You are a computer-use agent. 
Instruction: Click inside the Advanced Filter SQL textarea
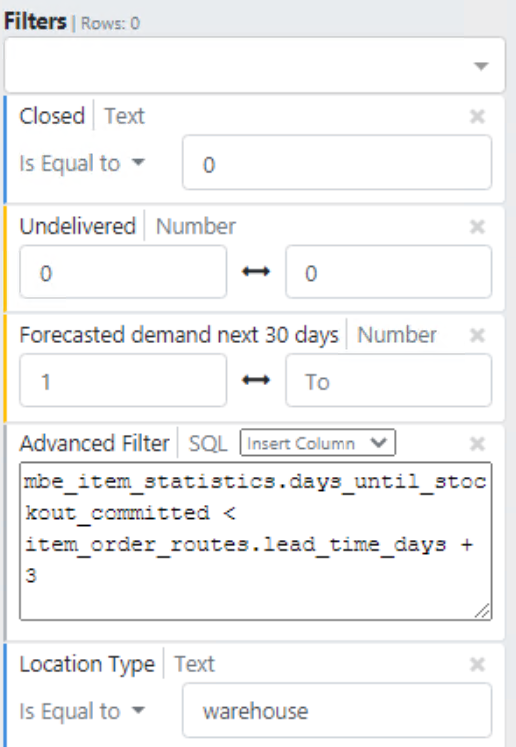click(x=255, y=541)
